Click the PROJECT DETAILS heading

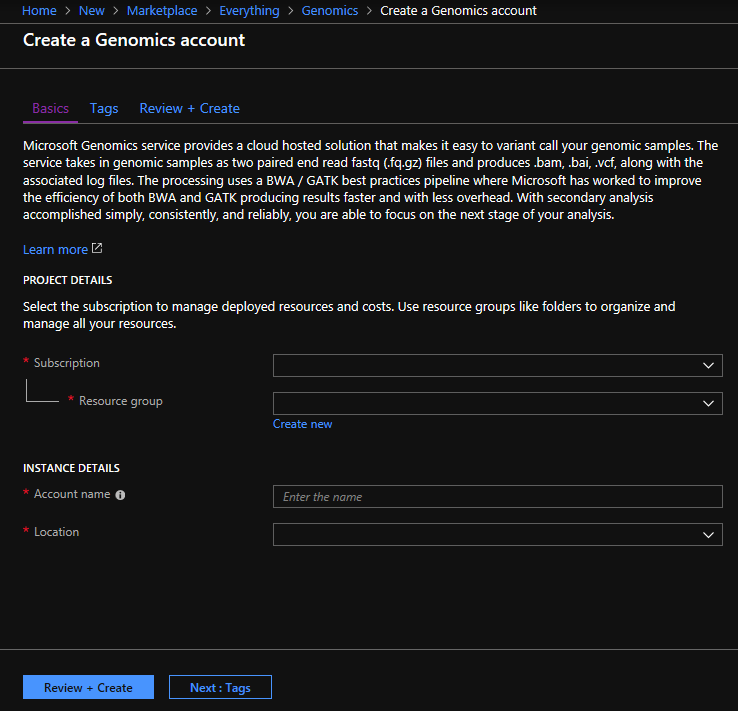click(67, 280)
